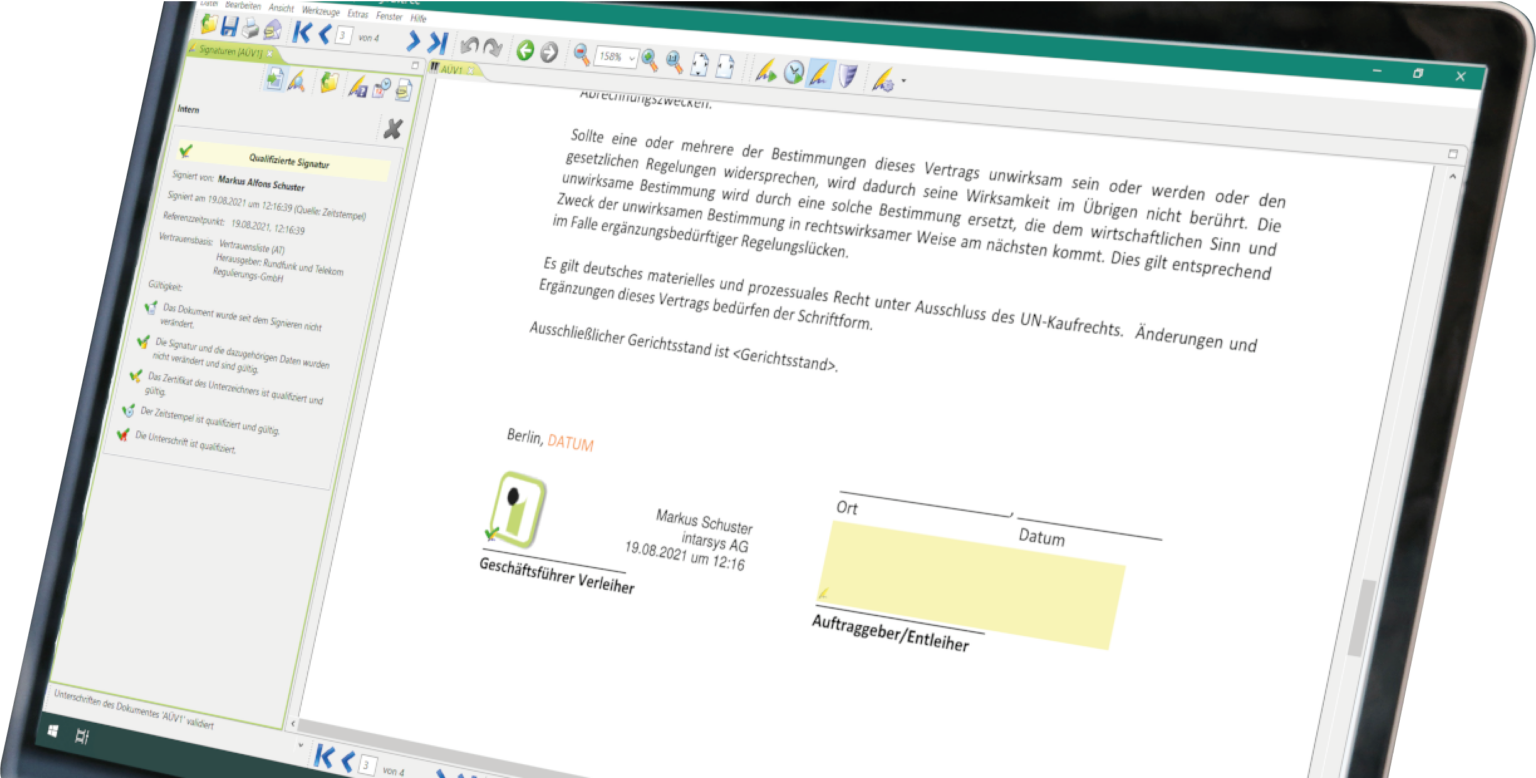Click the page number input field
The image size is (1536, 778).
(343, 36)
